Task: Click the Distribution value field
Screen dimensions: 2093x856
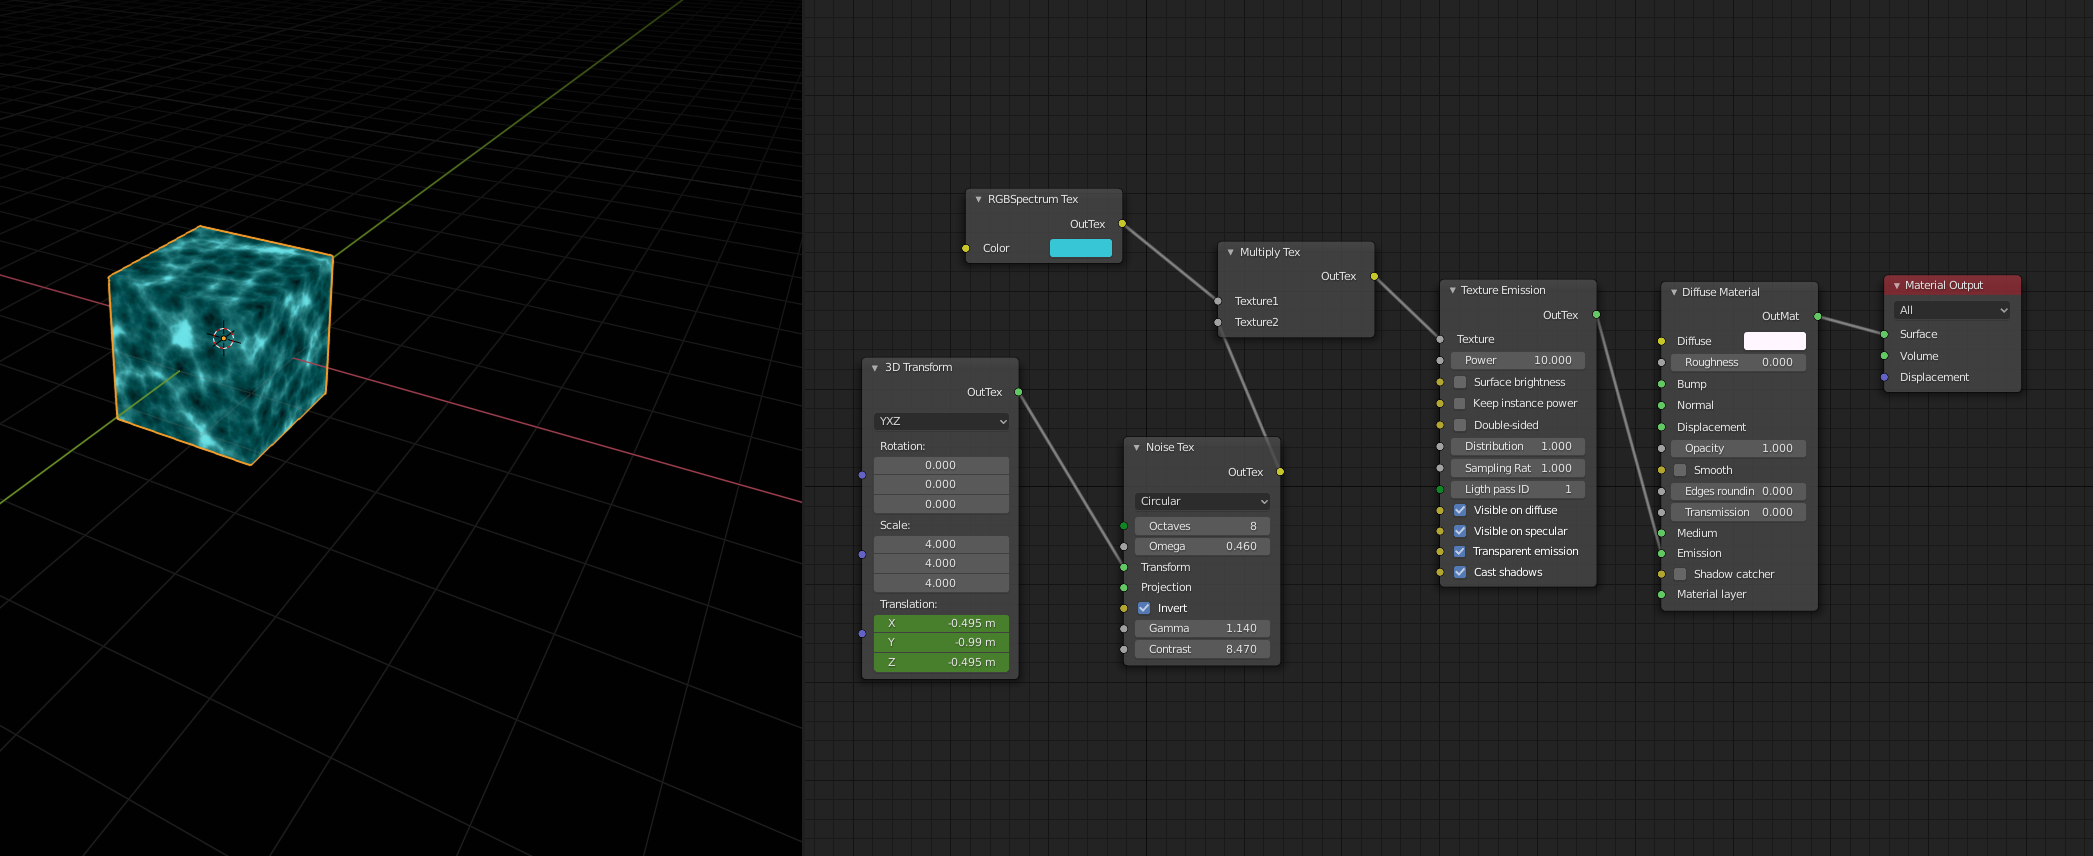Action: 1518,446
